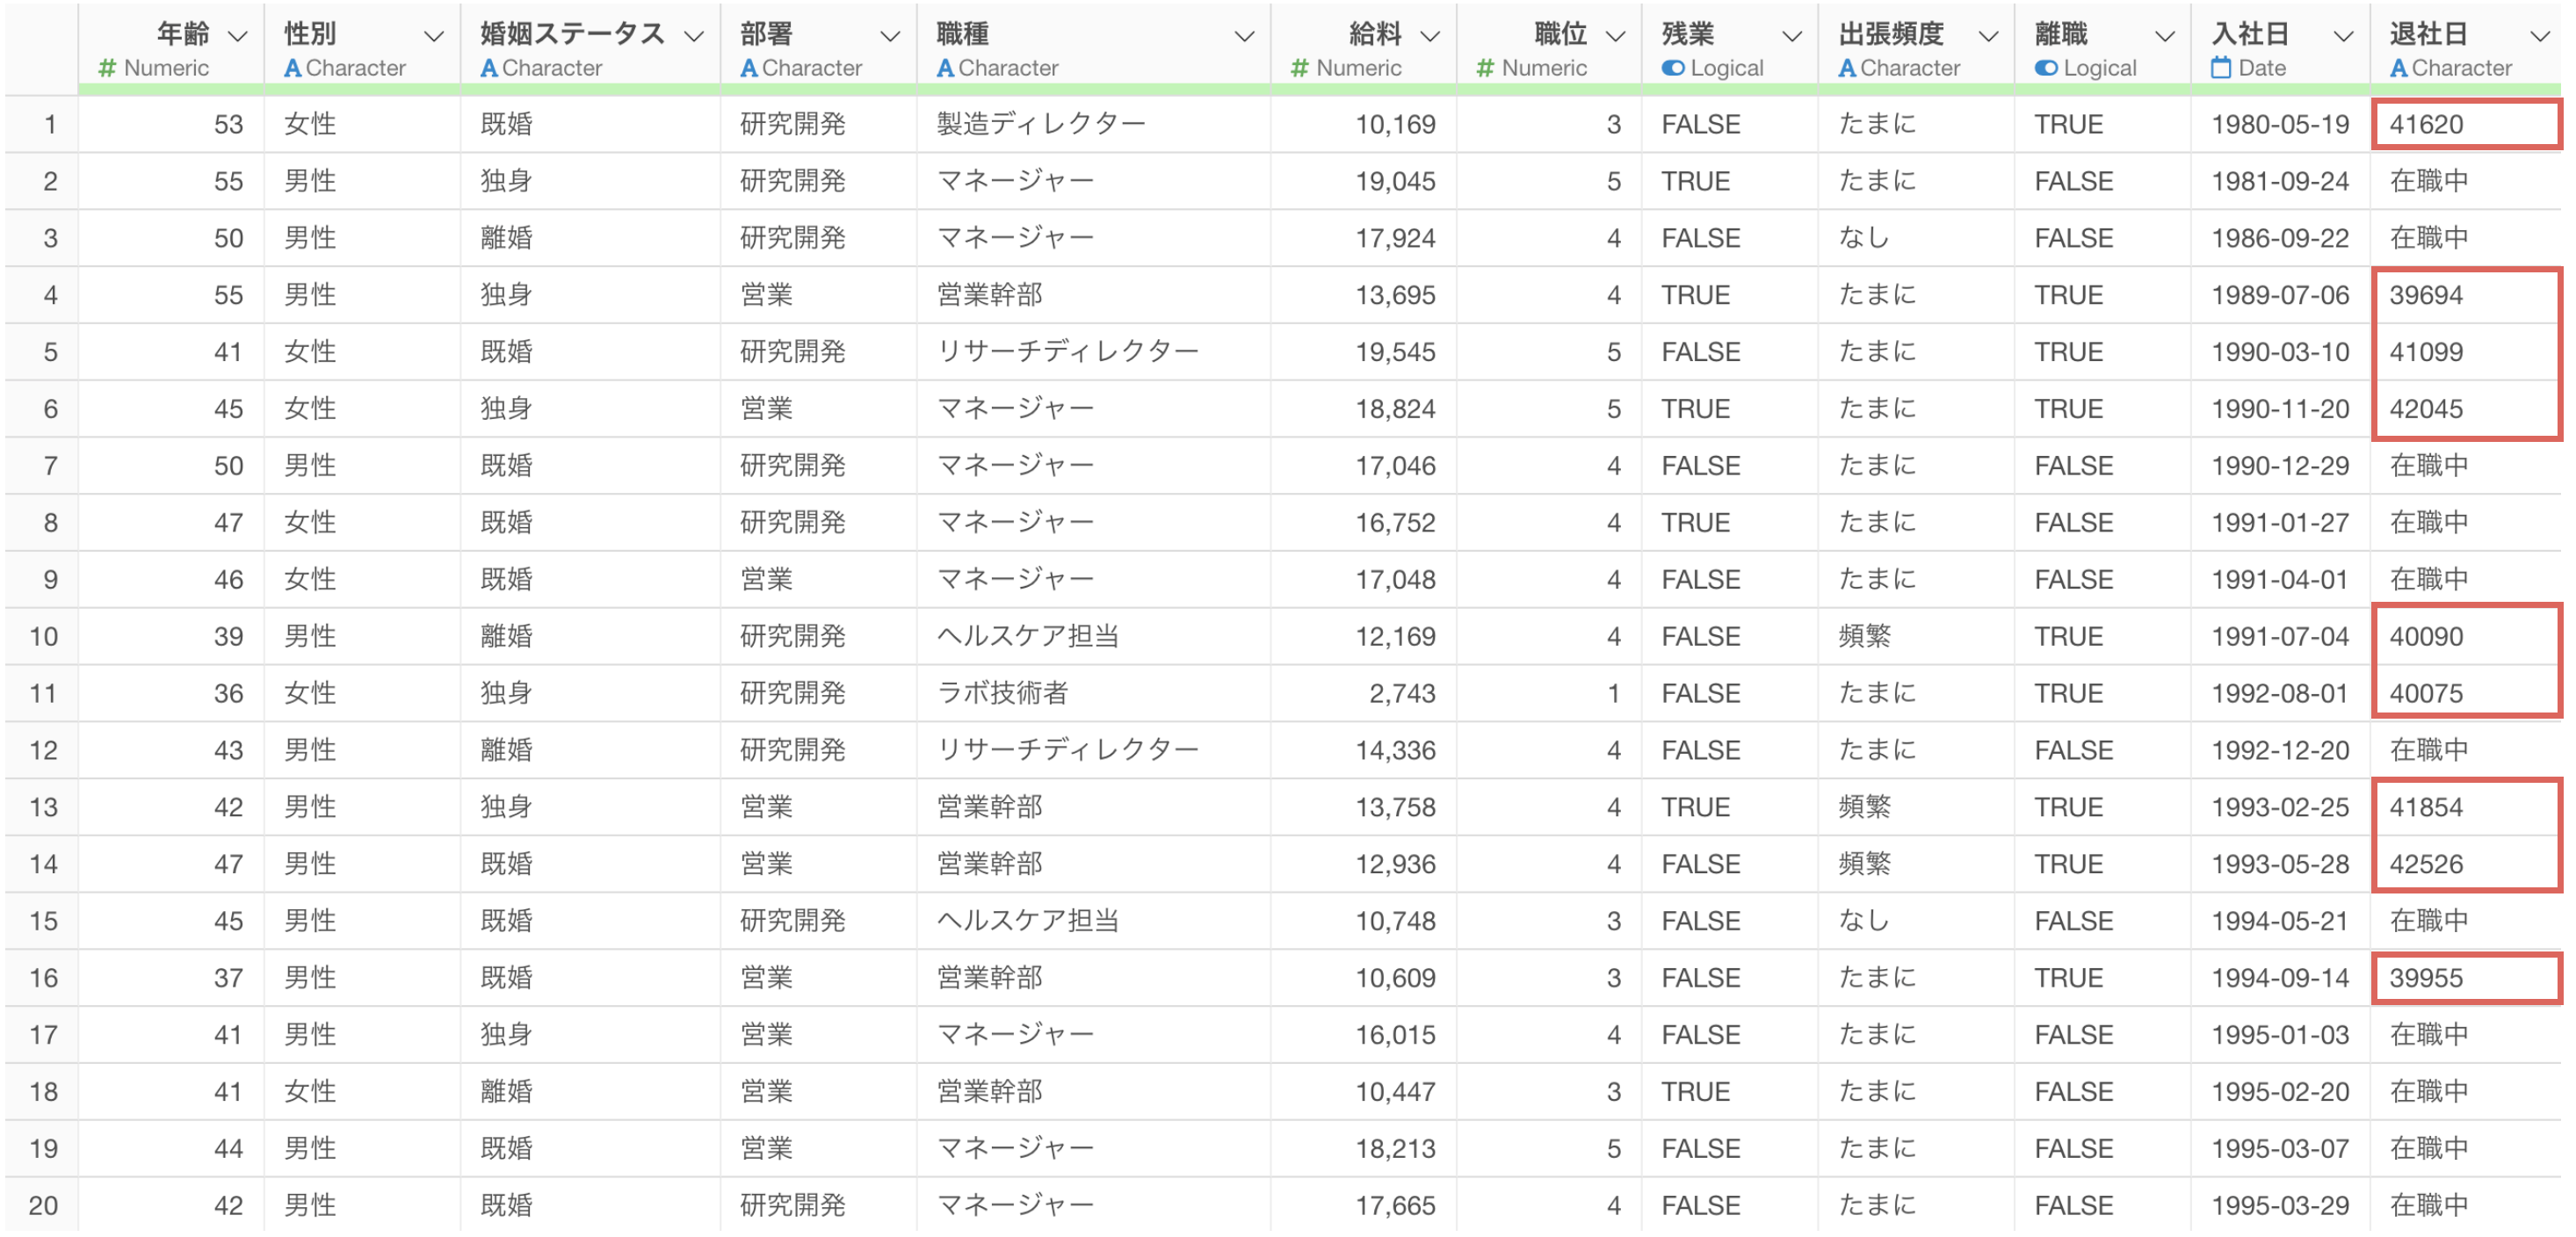Click the 製造ディレクター job cell
The height and width of the screenshot is (1237, 2576).
1093,124
